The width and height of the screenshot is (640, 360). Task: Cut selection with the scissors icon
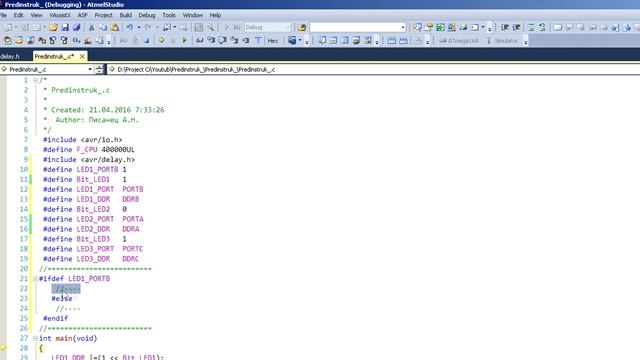point(91,27)
